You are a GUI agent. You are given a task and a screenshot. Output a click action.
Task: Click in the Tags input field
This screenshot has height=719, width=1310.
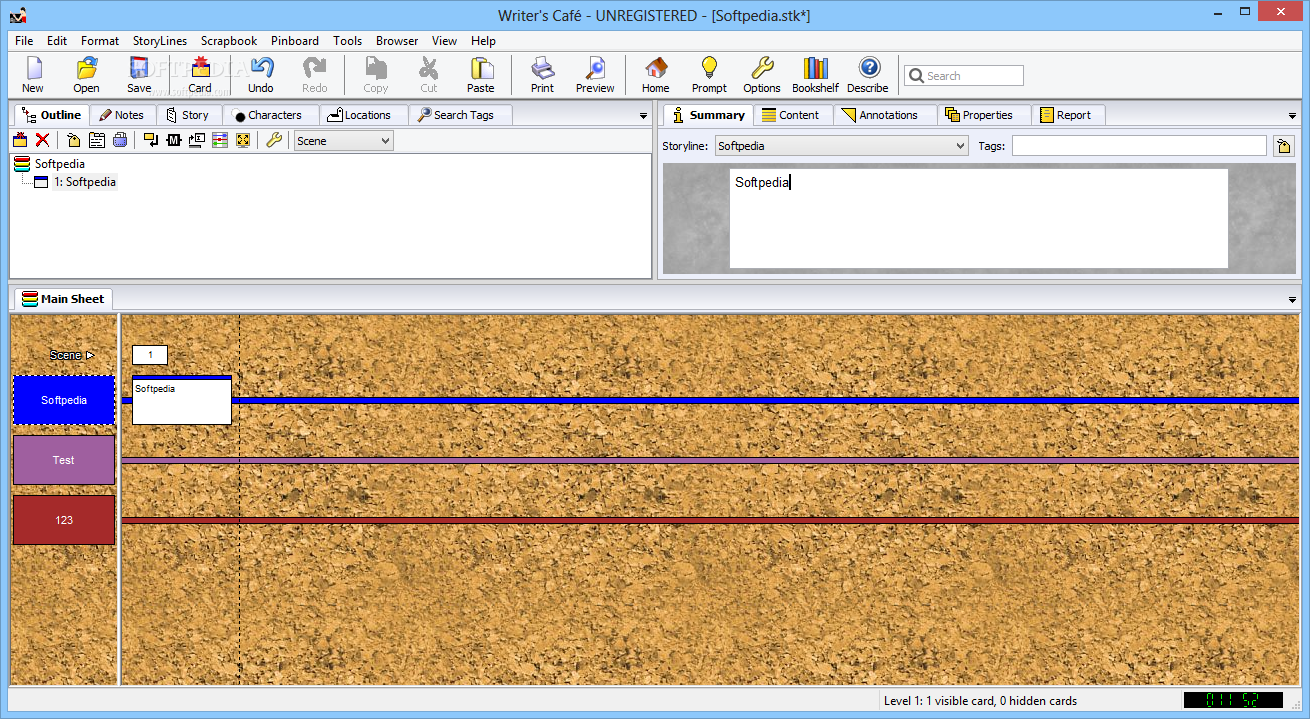(1139, 146)
